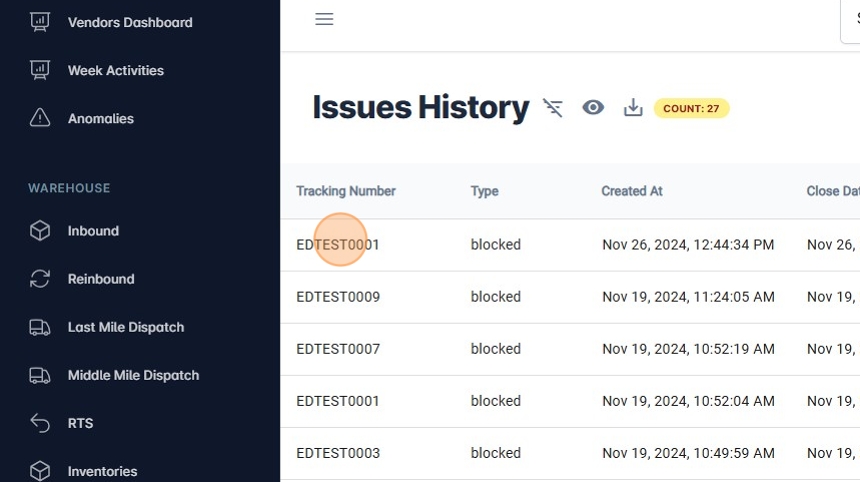Open Middle Mile Dispatch page
The height and width of the screenshot is (482, 860).
[x=133, y=376]
